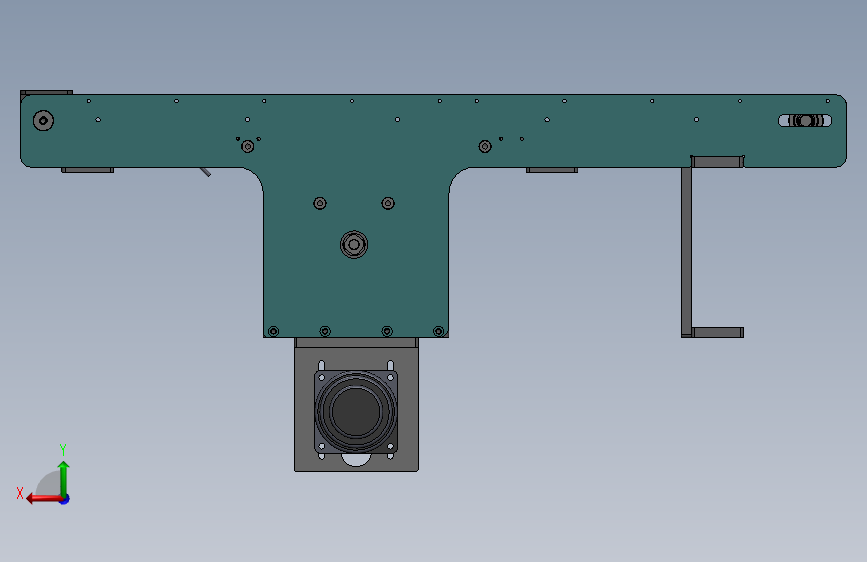
Task: Select the central bearing shaft on the plate
Action: [354, 244]
